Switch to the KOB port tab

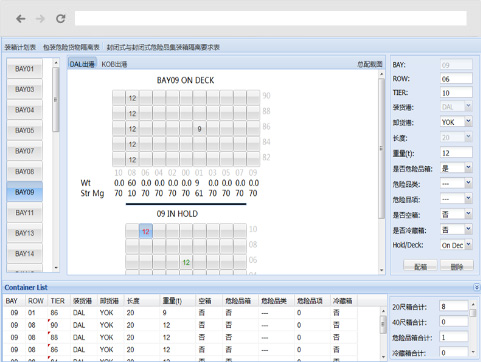(x=114, y=64)
